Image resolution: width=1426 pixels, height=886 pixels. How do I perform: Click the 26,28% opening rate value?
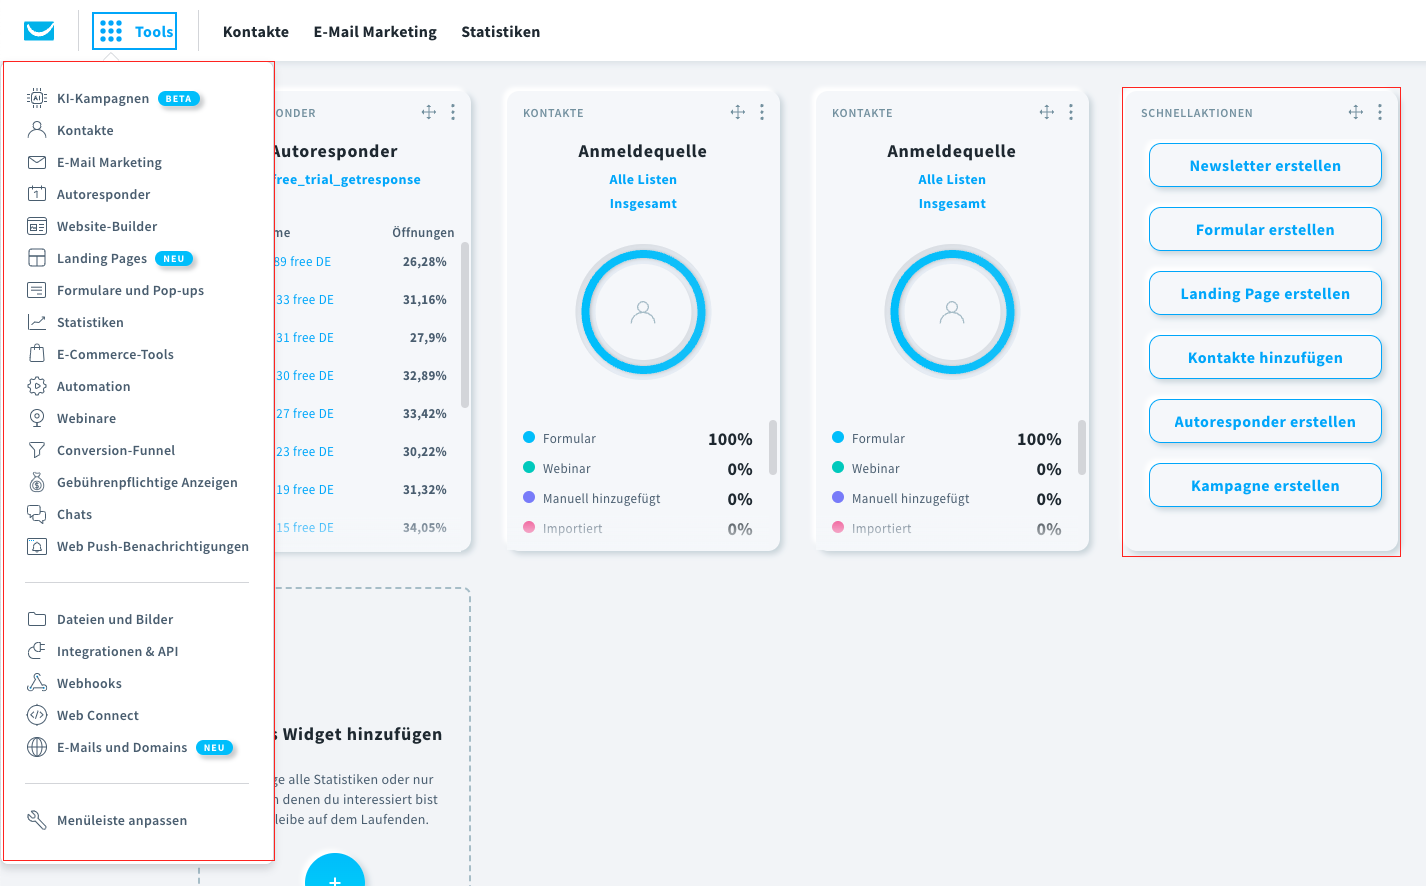point(425,262)
